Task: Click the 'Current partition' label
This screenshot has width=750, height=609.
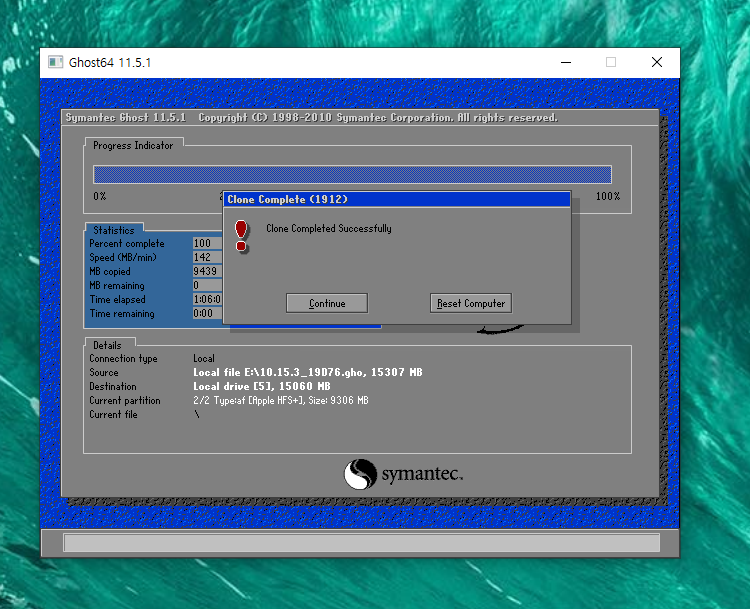Action: 125,400
